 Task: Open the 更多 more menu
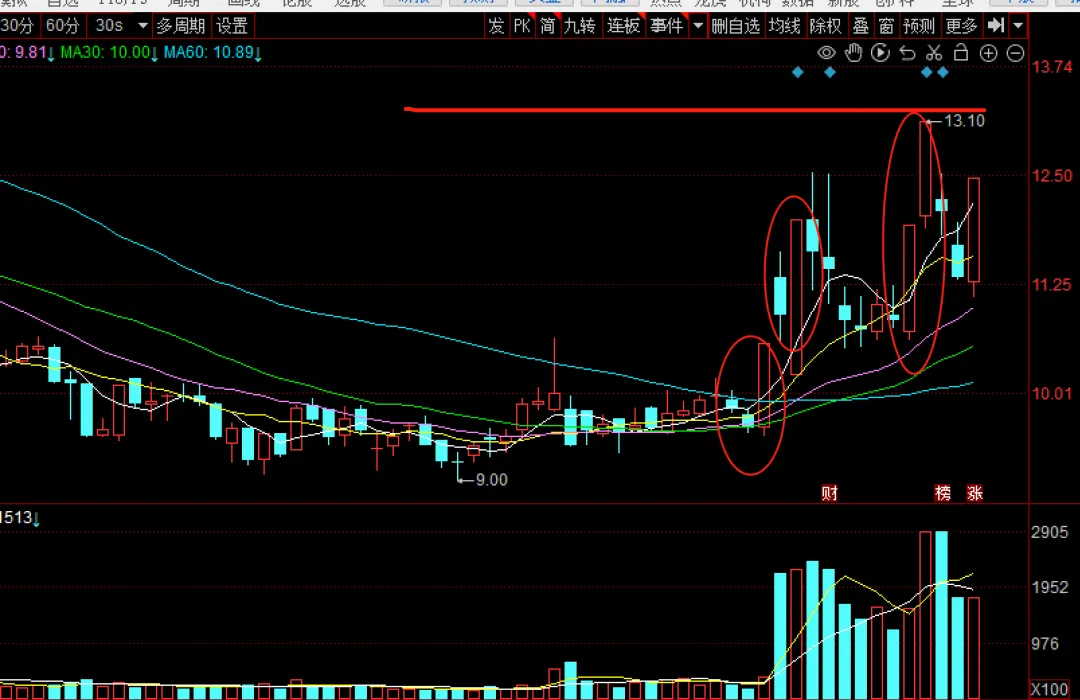point(962,26)
